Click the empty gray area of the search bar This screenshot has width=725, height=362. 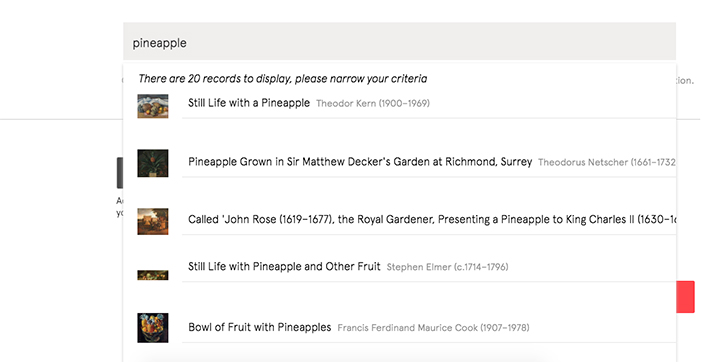click(x=430, y=42)
